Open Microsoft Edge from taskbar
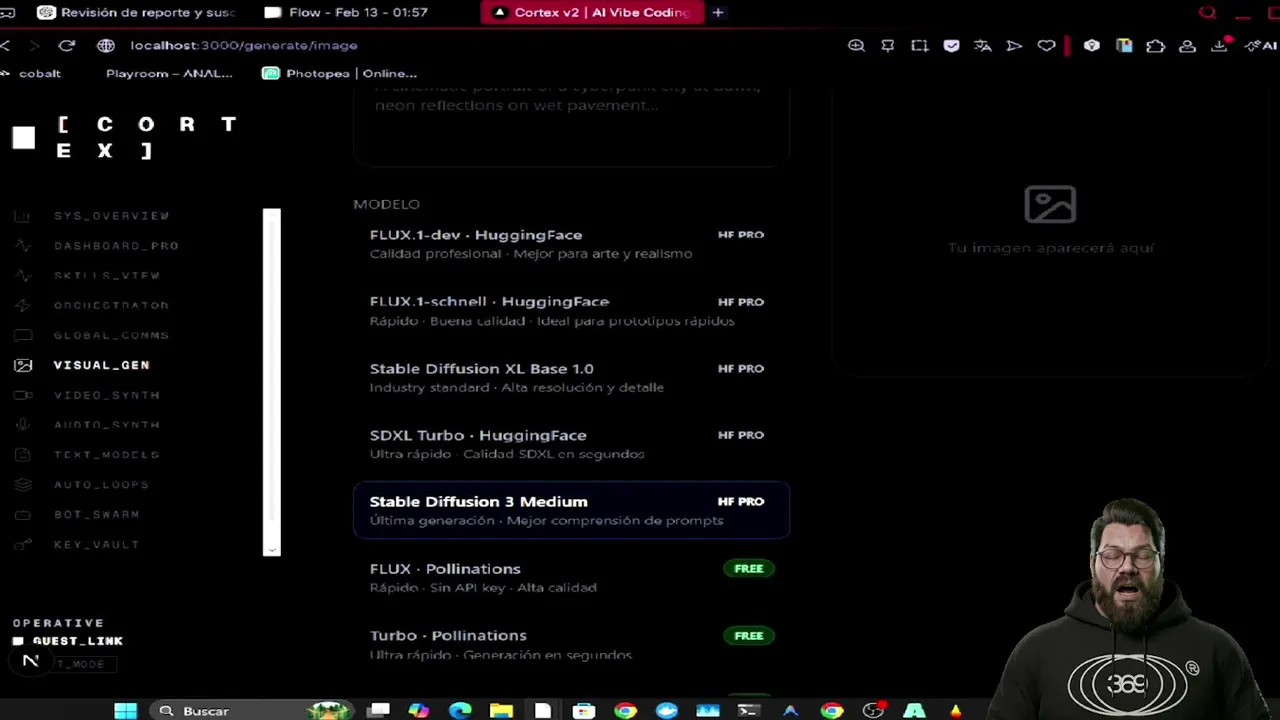The height and width of the screenshot is (720, 1280). (x=460, y=711)
